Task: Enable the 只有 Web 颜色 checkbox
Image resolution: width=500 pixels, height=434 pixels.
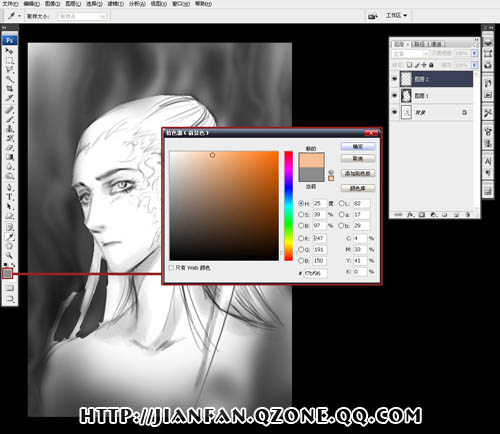Action: pos(171,268)
